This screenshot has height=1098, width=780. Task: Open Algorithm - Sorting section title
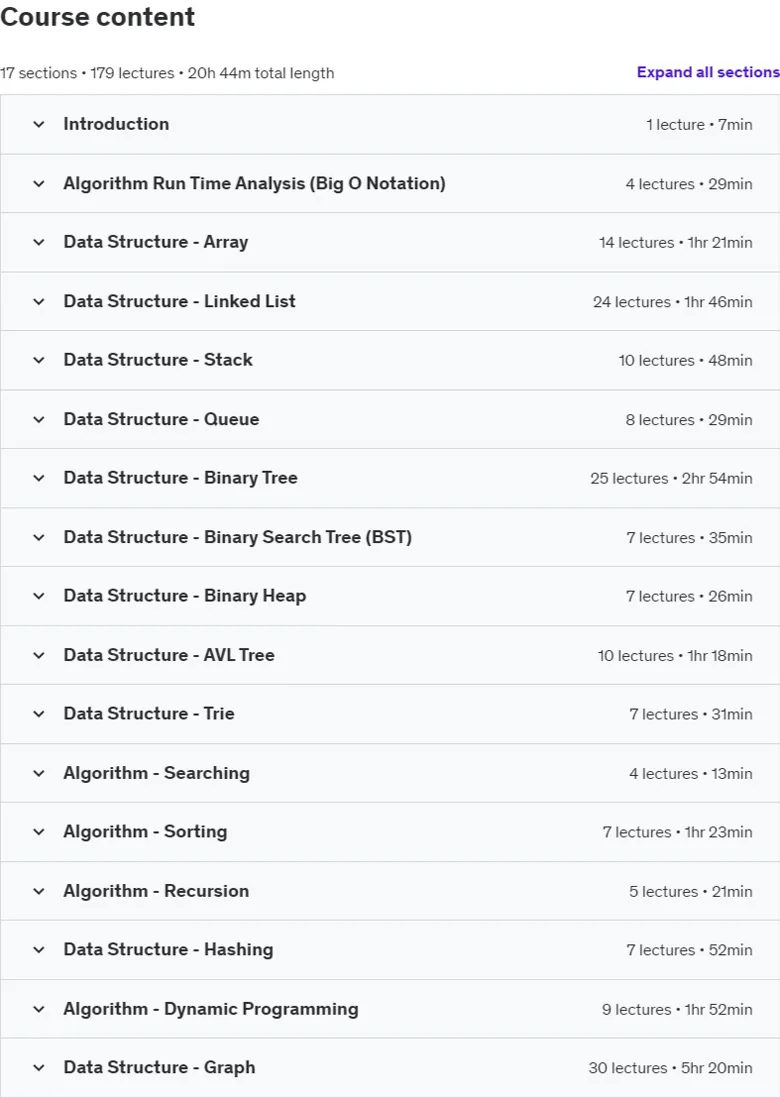coord(145,832)
